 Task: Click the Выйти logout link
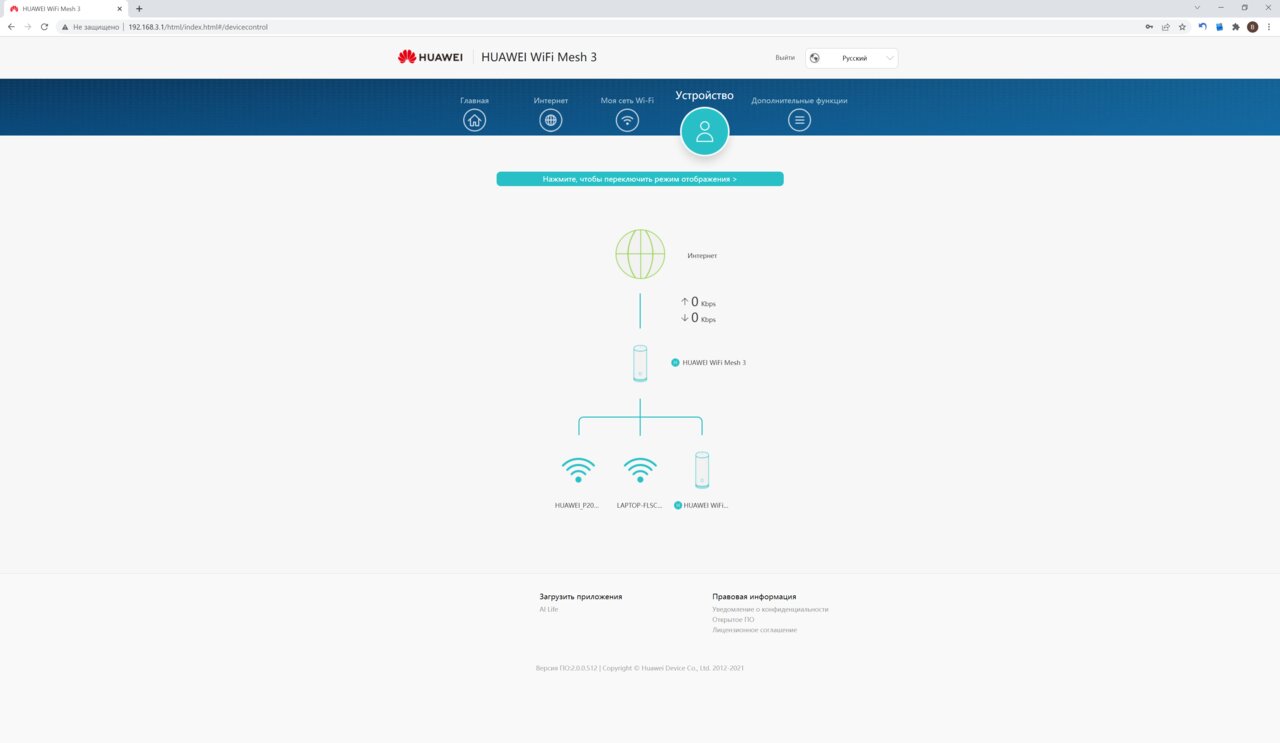coord(785,58)
